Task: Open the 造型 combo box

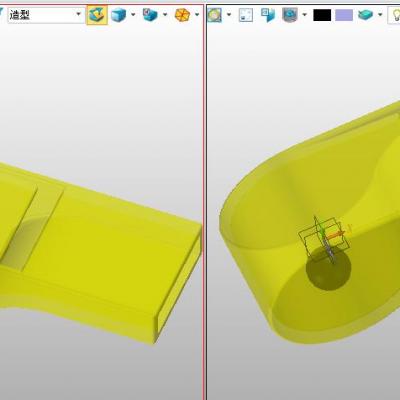Action: pyautogui.click(x=46, y=15)
